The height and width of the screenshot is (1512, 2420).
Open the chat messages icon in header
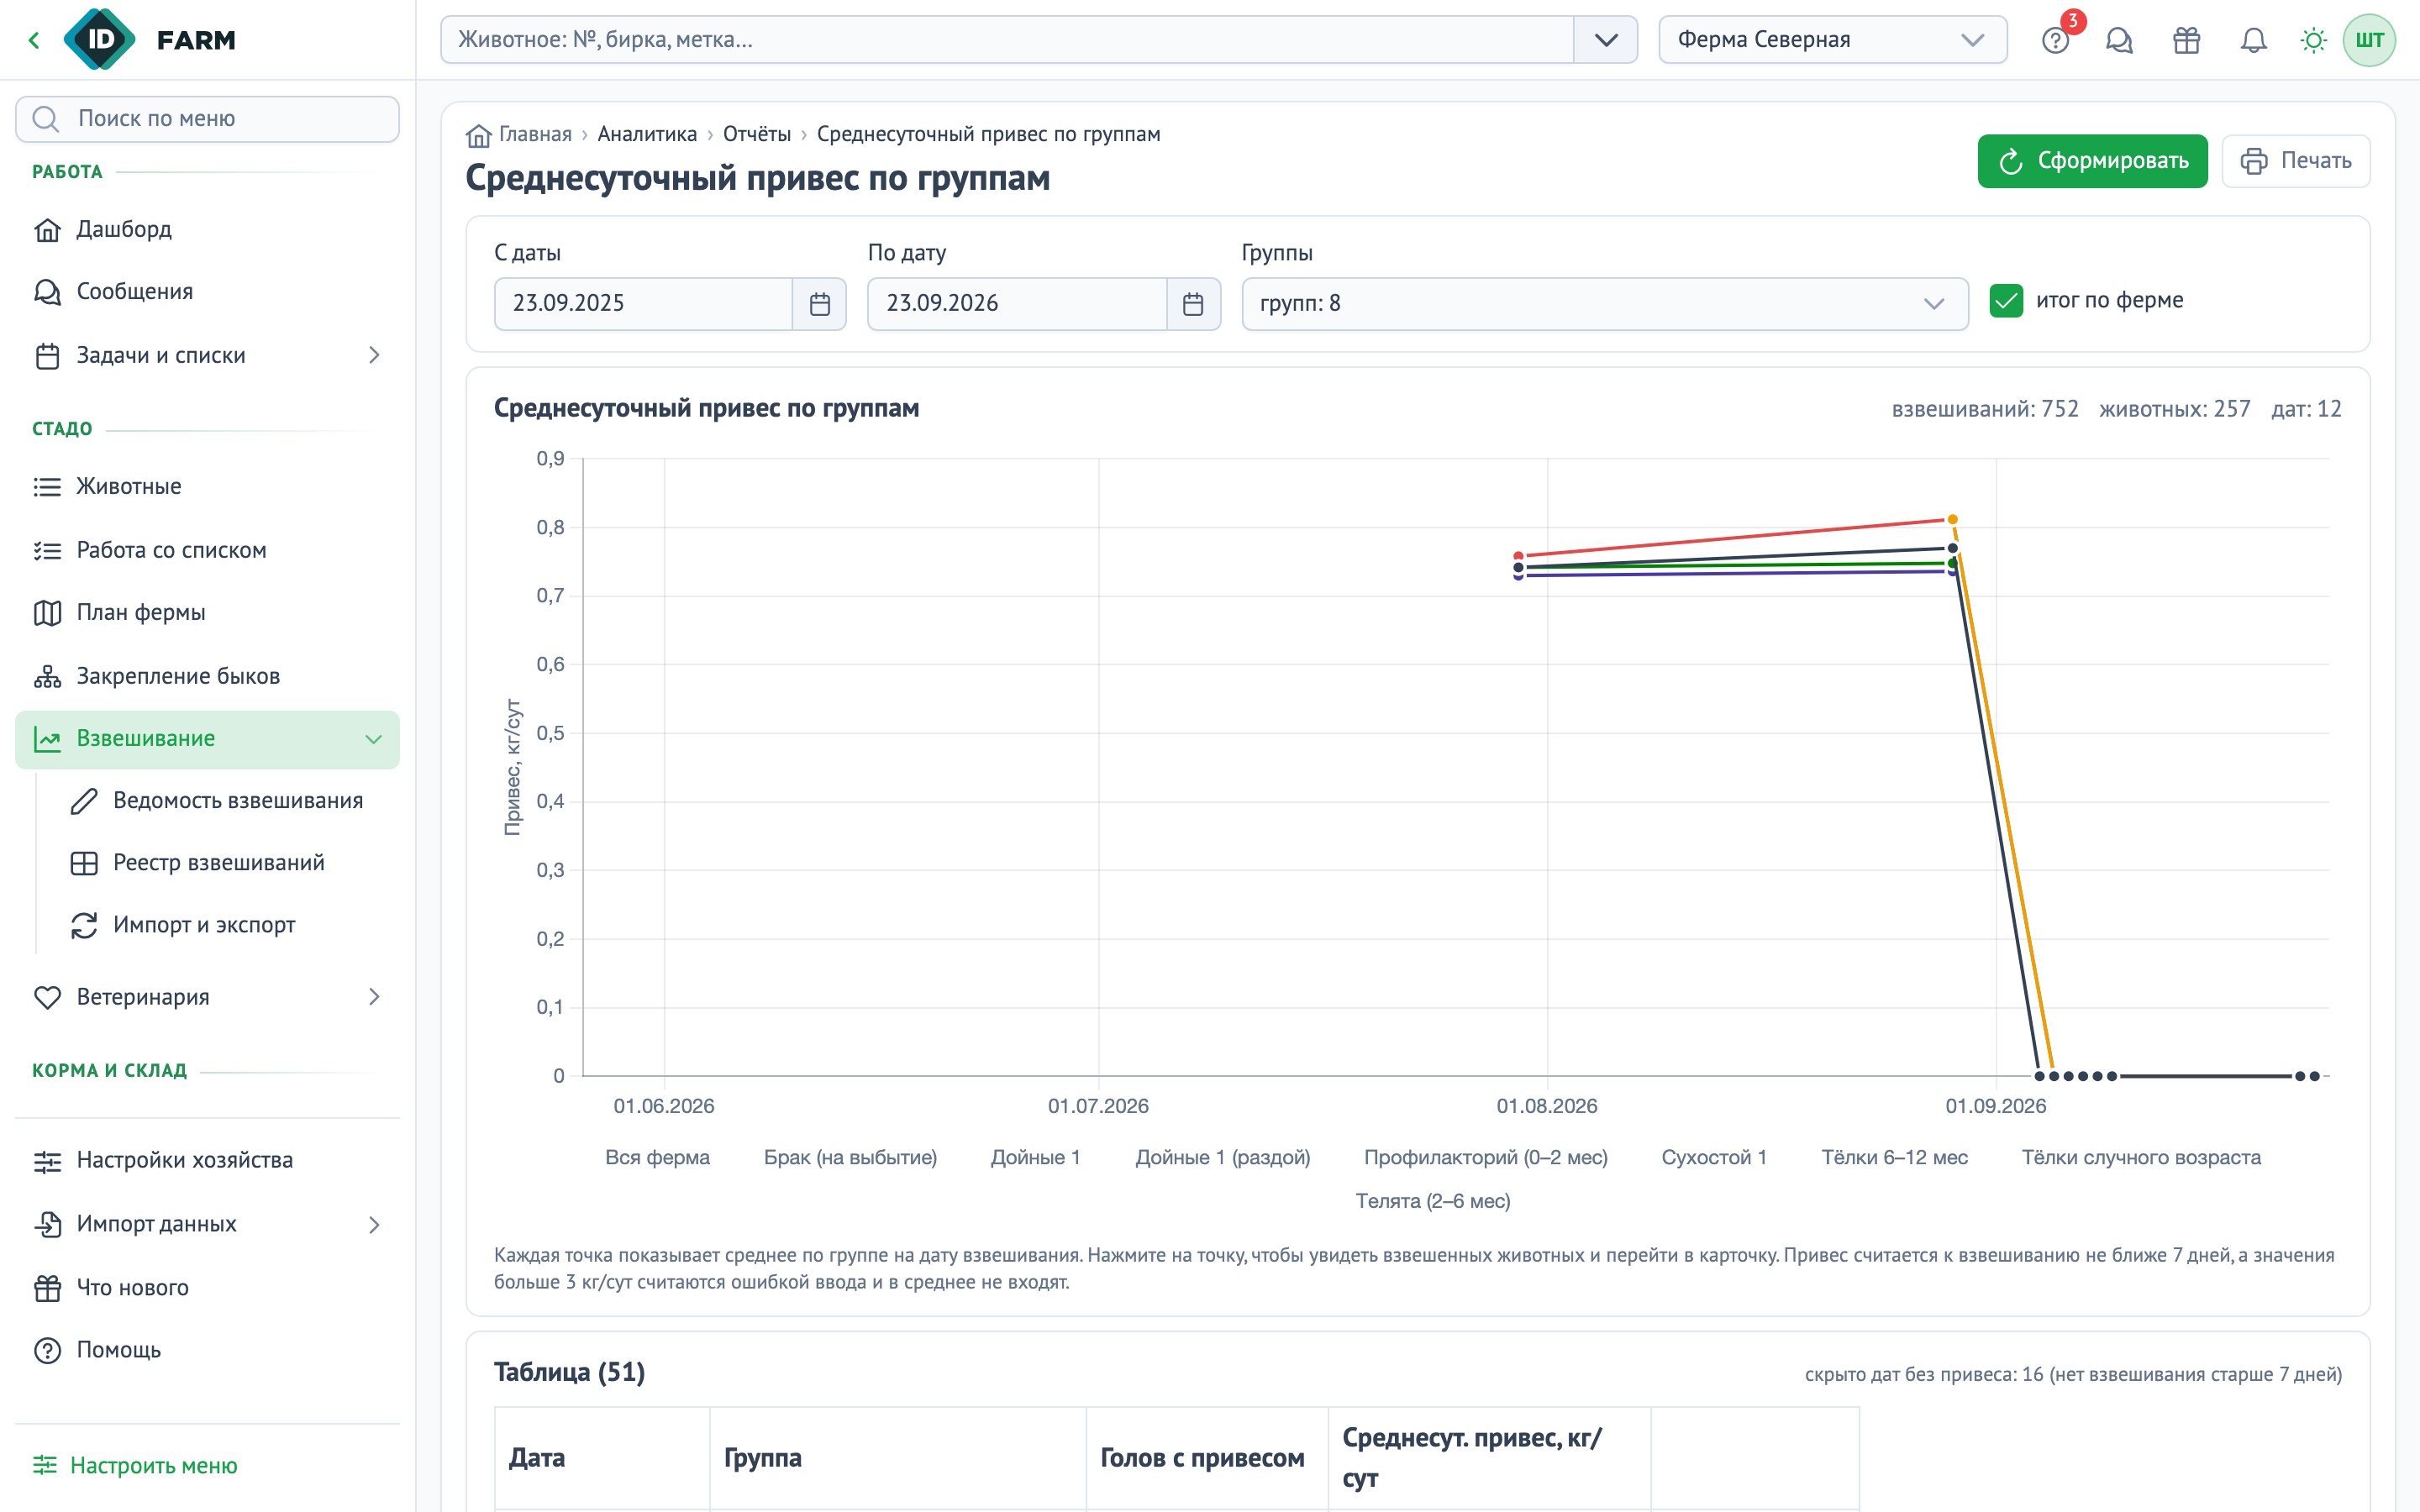click(x=2119, y=40)
